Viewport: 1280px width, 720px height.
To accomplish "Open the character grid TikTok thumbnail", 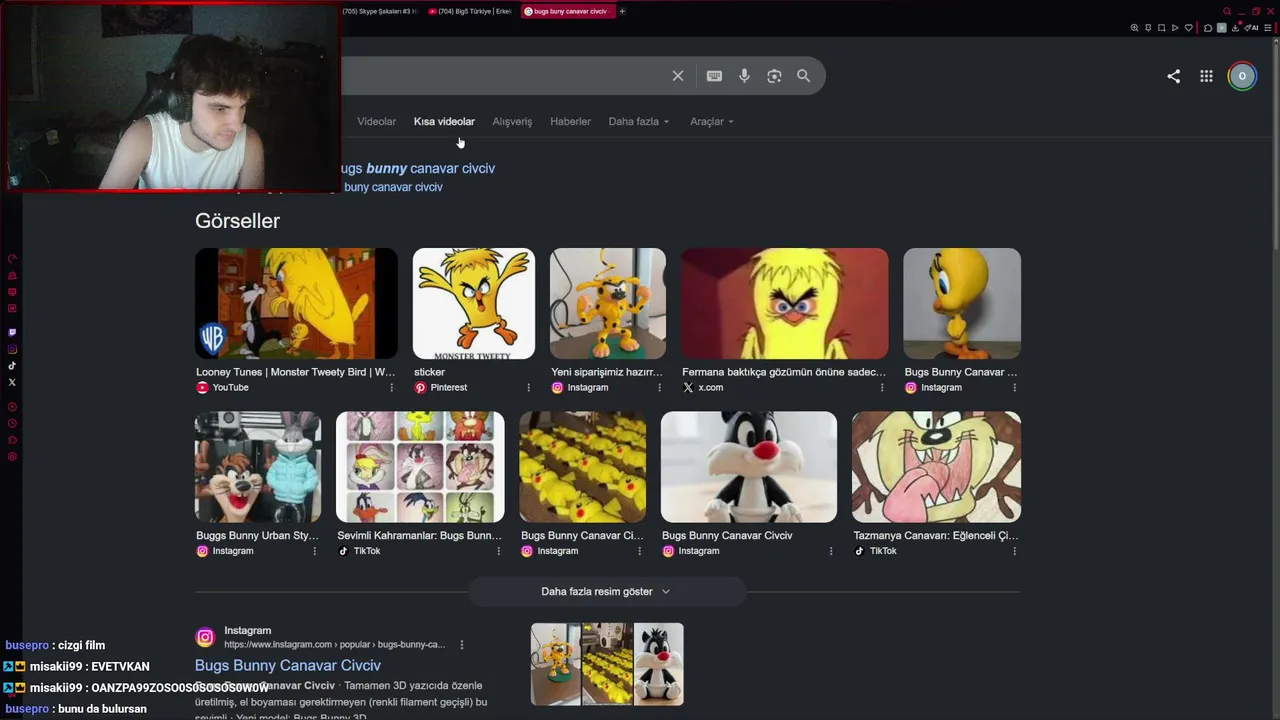I will click(420, 467).
